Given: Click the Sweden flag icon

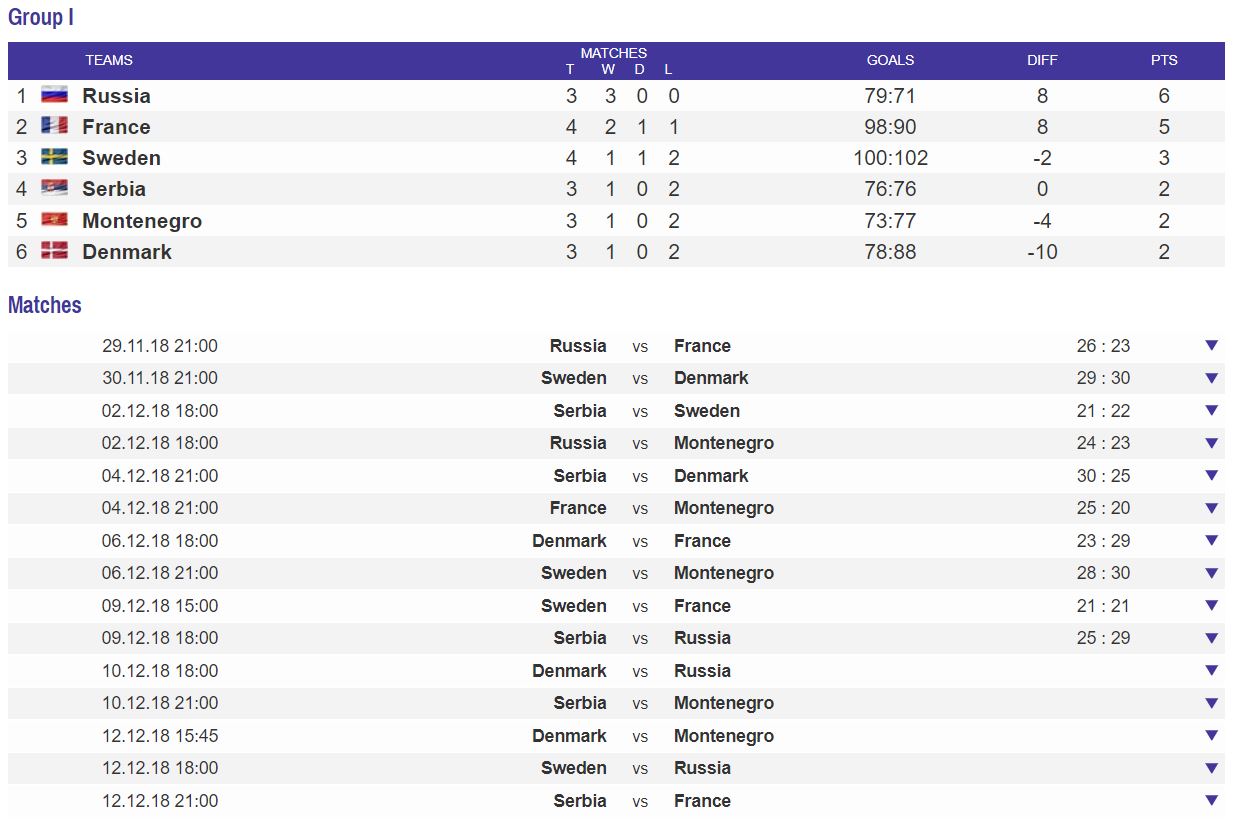Looking at the screenshot, I should 54,157.
